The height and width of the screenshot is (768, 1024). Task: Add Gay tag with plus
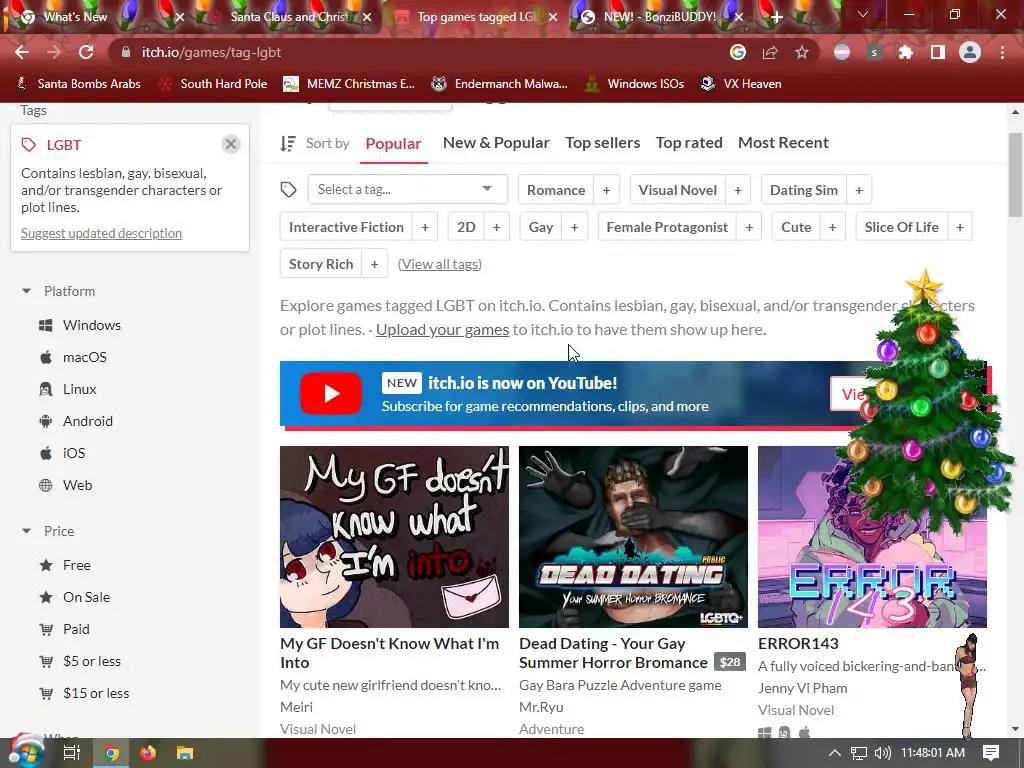575,227
